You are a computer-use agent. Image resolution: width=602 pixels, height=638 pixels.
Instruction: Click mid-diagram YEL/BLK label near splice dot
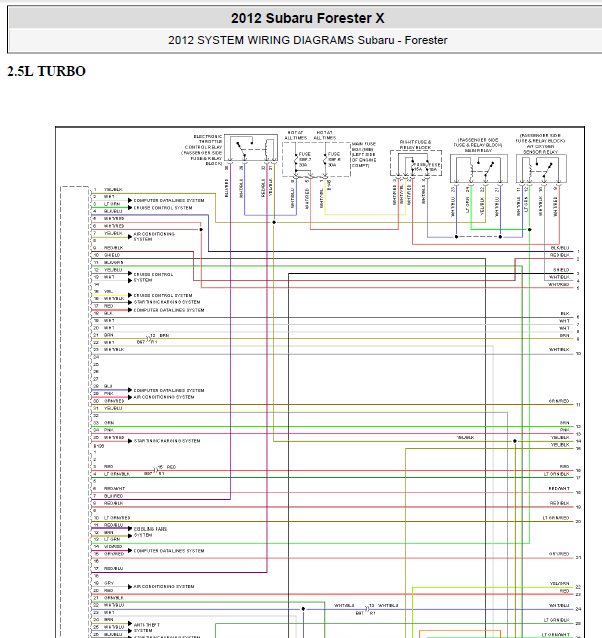(x=465, y=438)
